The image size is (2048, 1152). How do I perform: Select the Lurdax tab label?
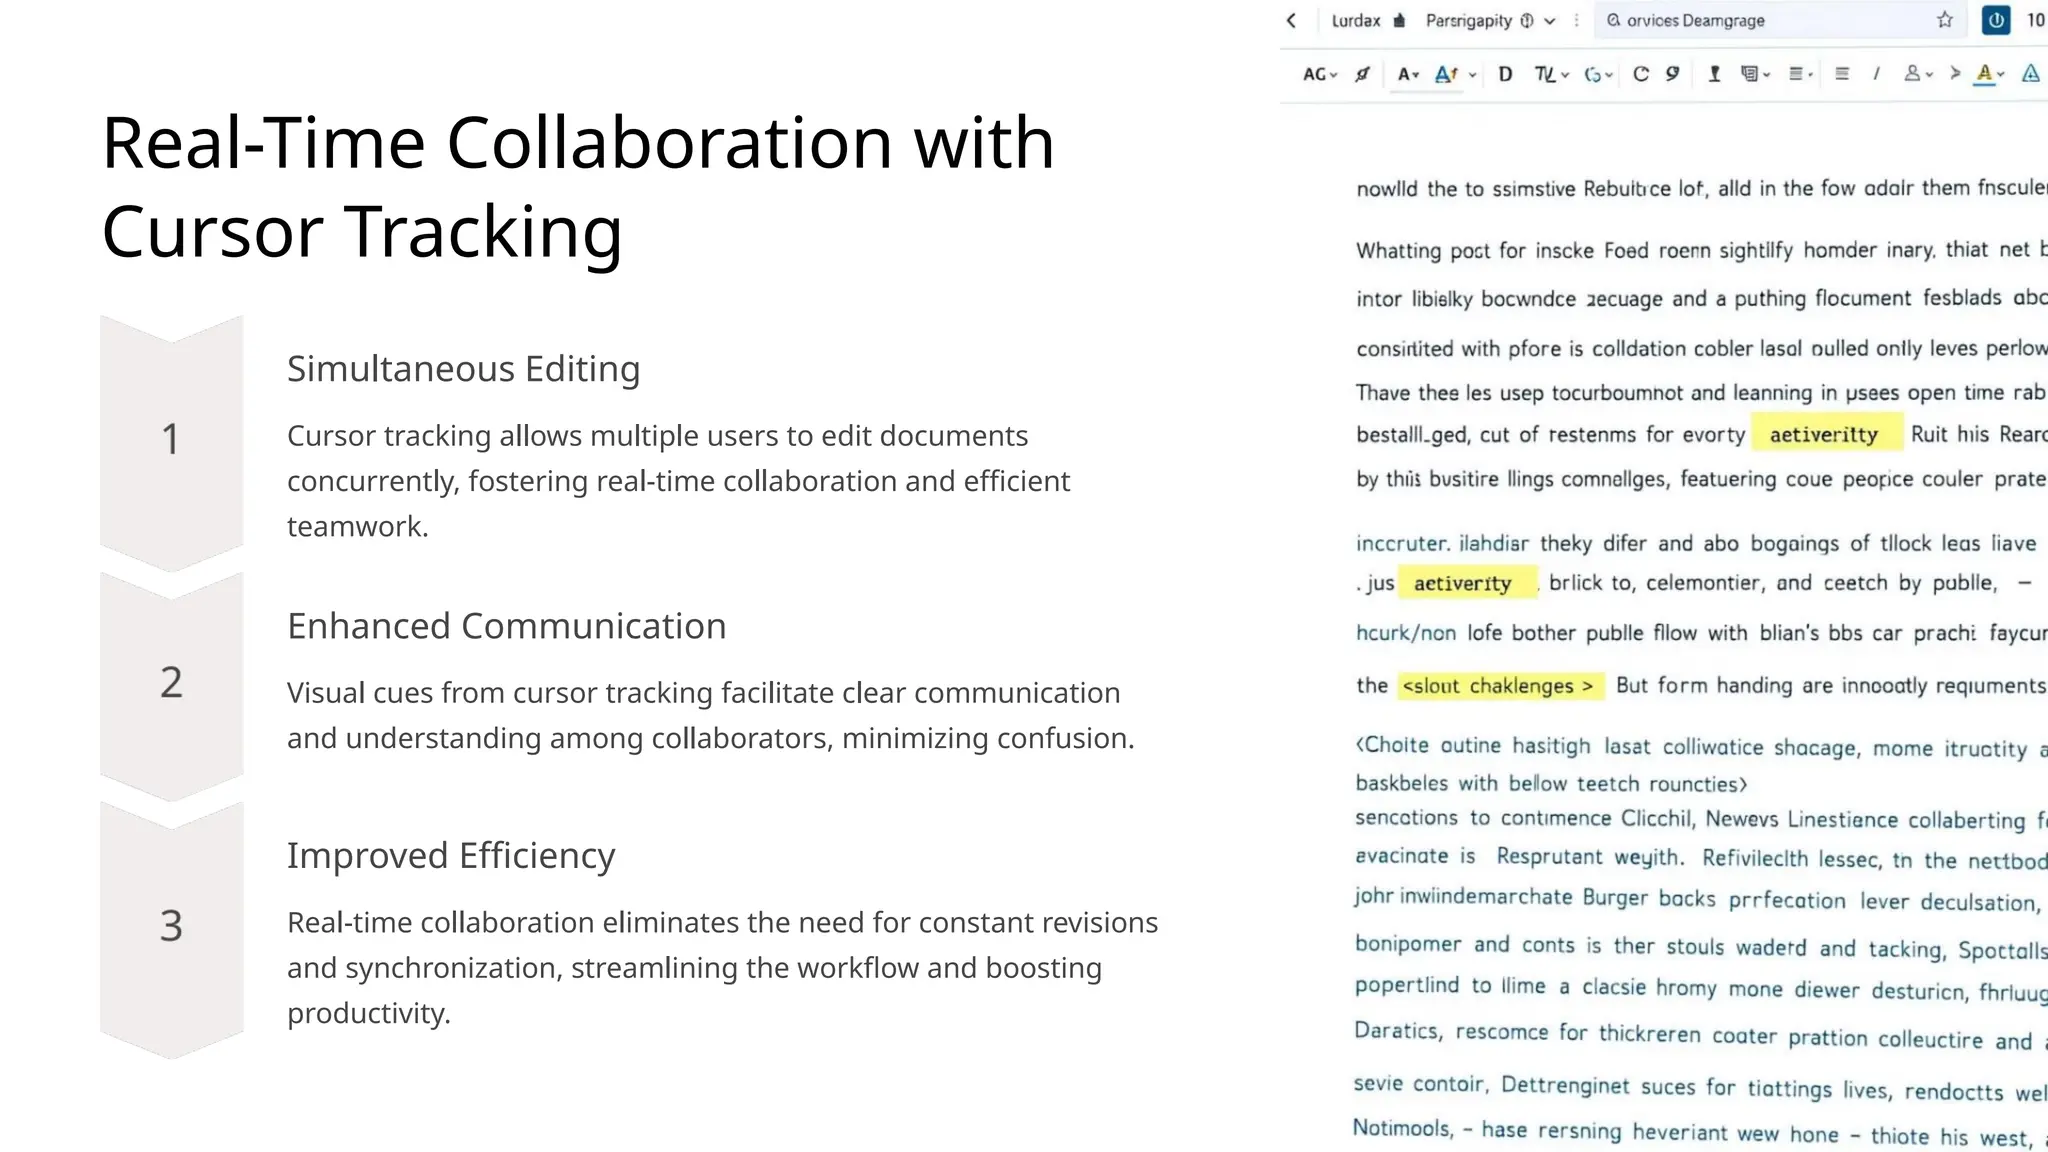(x=1356, y=21)
